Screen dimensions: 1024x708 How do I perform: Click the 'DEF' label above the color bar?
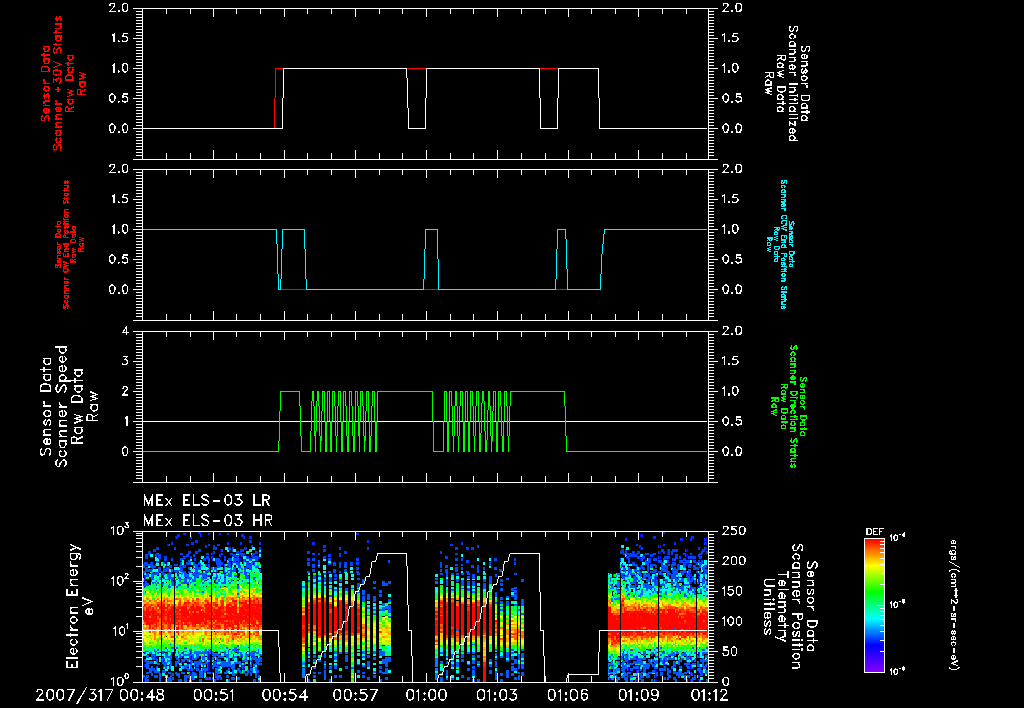pos(874,532)
